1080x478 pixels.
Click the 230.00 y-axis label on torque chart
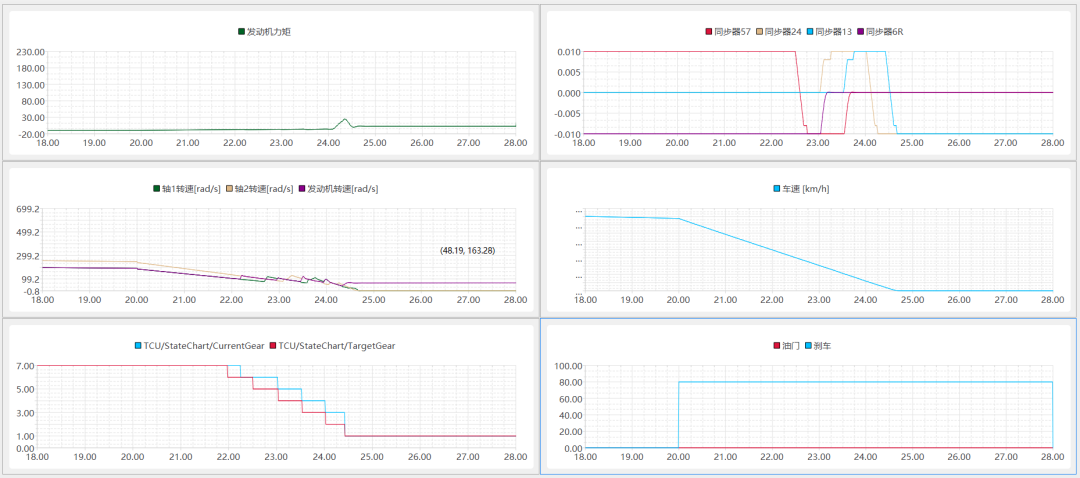click(32, 52)
